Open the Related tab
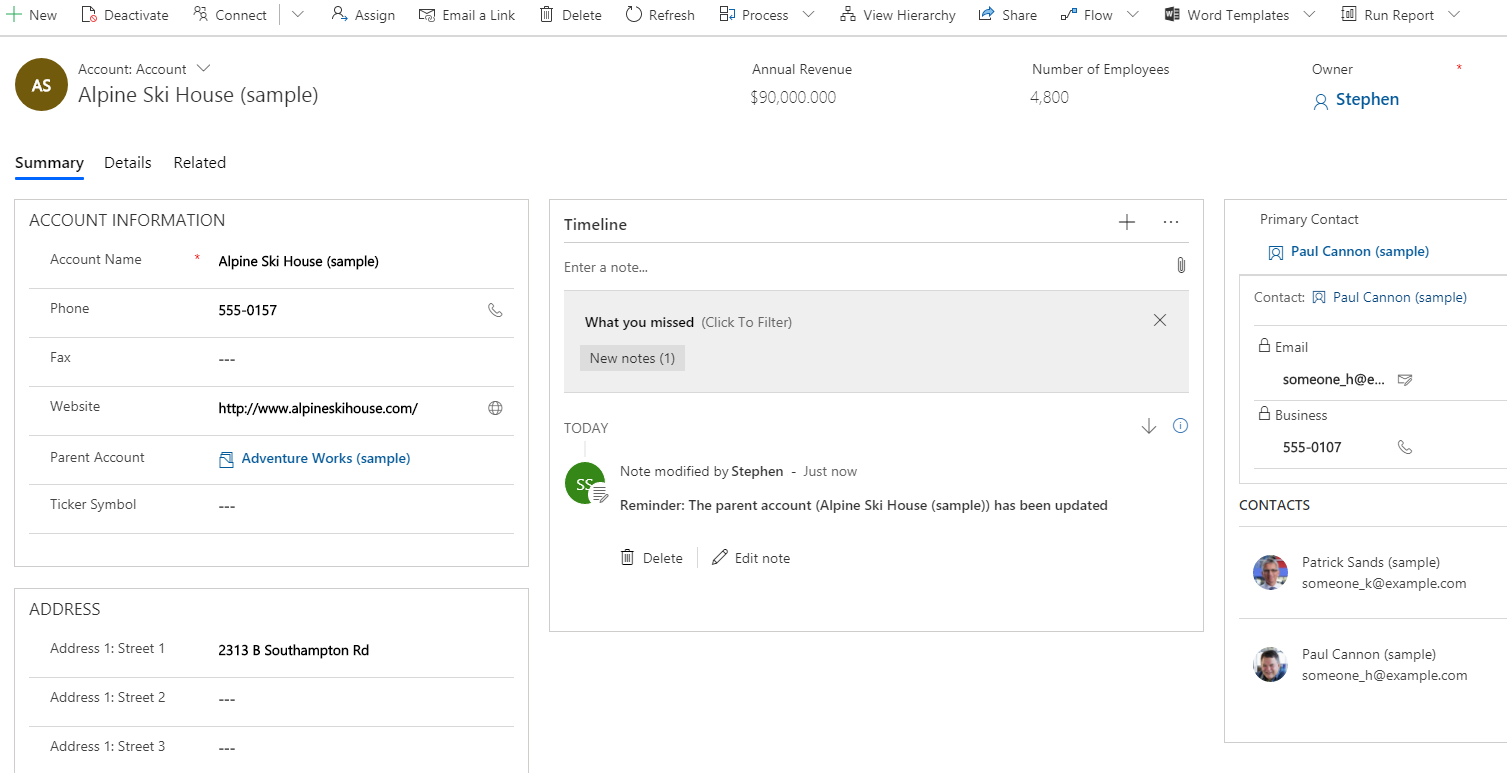Viewport: 1507px width, 773px height. coord(199,163)
